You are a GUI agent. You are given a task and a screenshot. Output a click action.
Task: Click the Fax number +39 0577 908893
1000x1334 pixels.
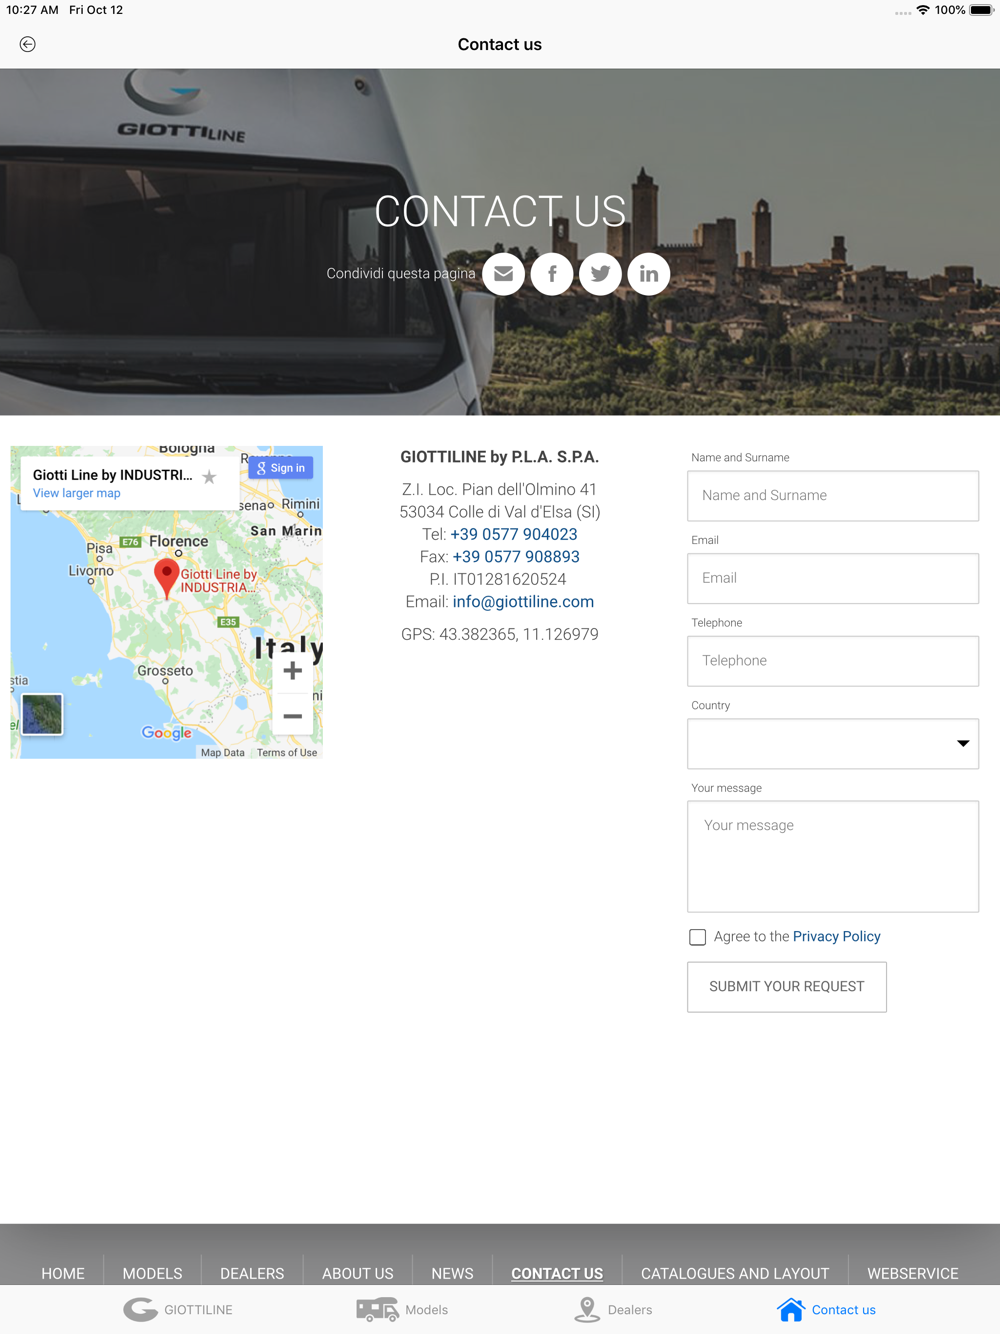tap(516, 557)
